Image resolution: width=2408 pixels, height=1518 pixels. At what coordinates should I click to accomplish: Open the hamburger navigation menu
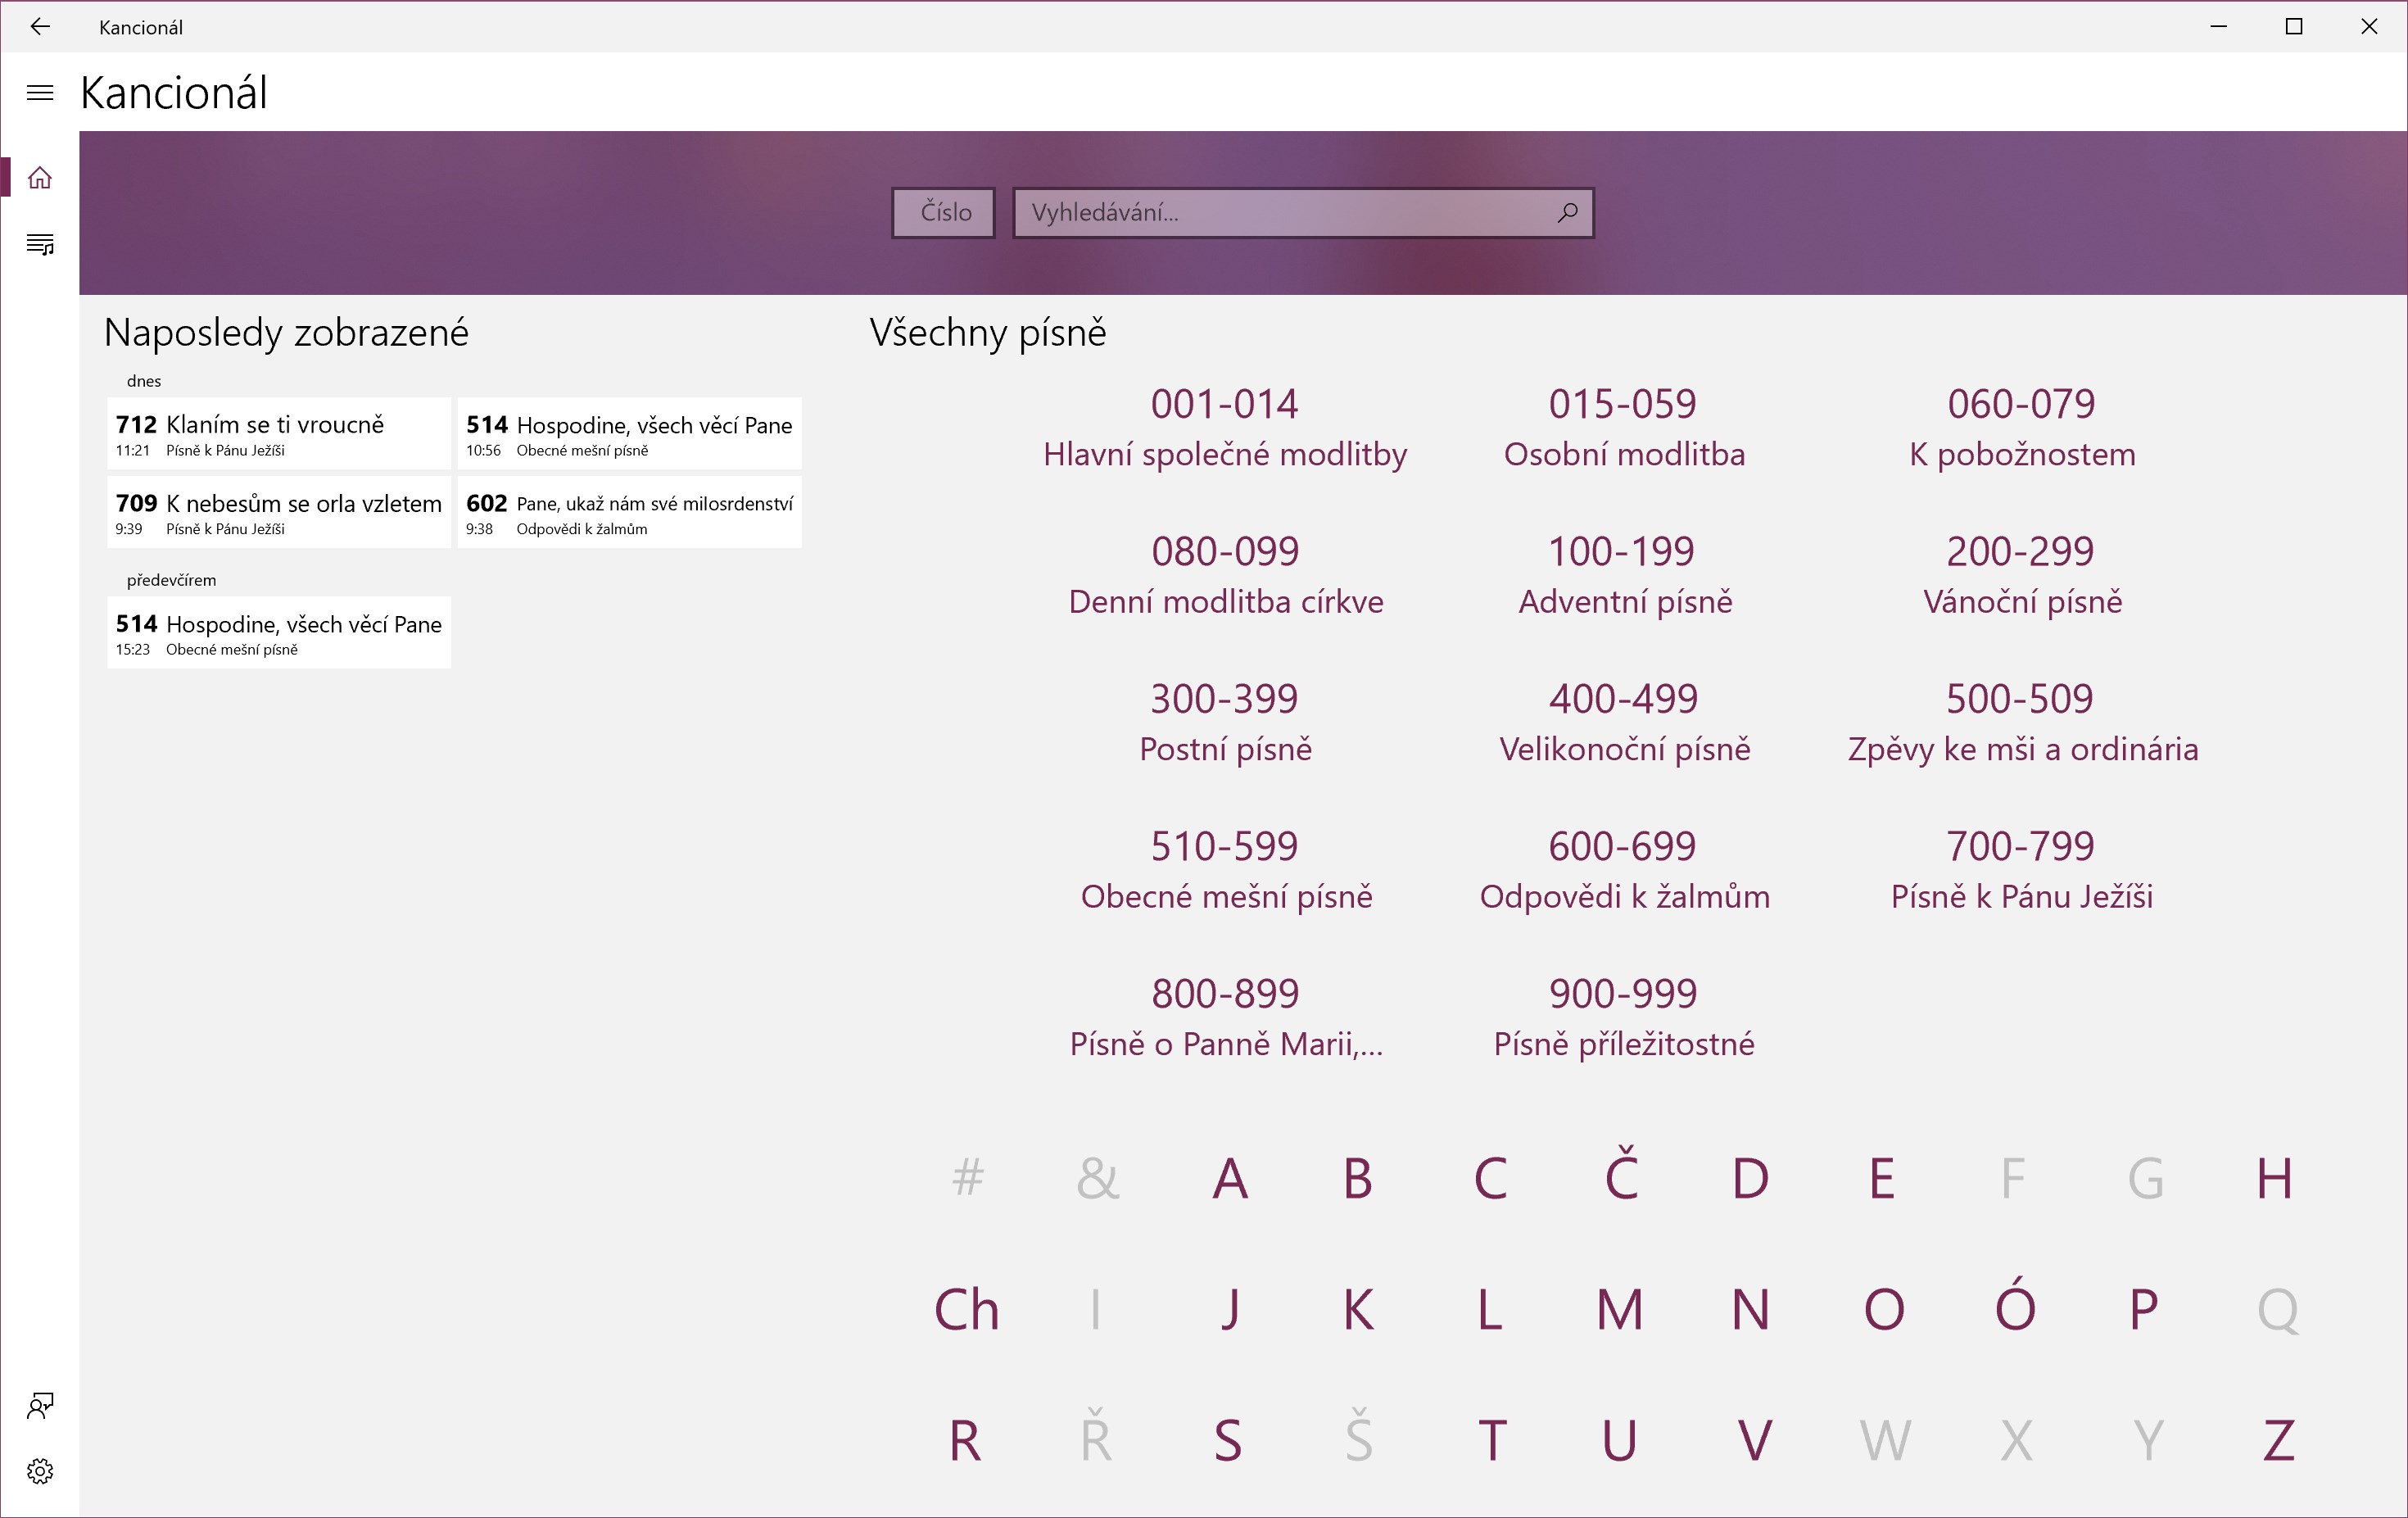click(x=40, y=93)
